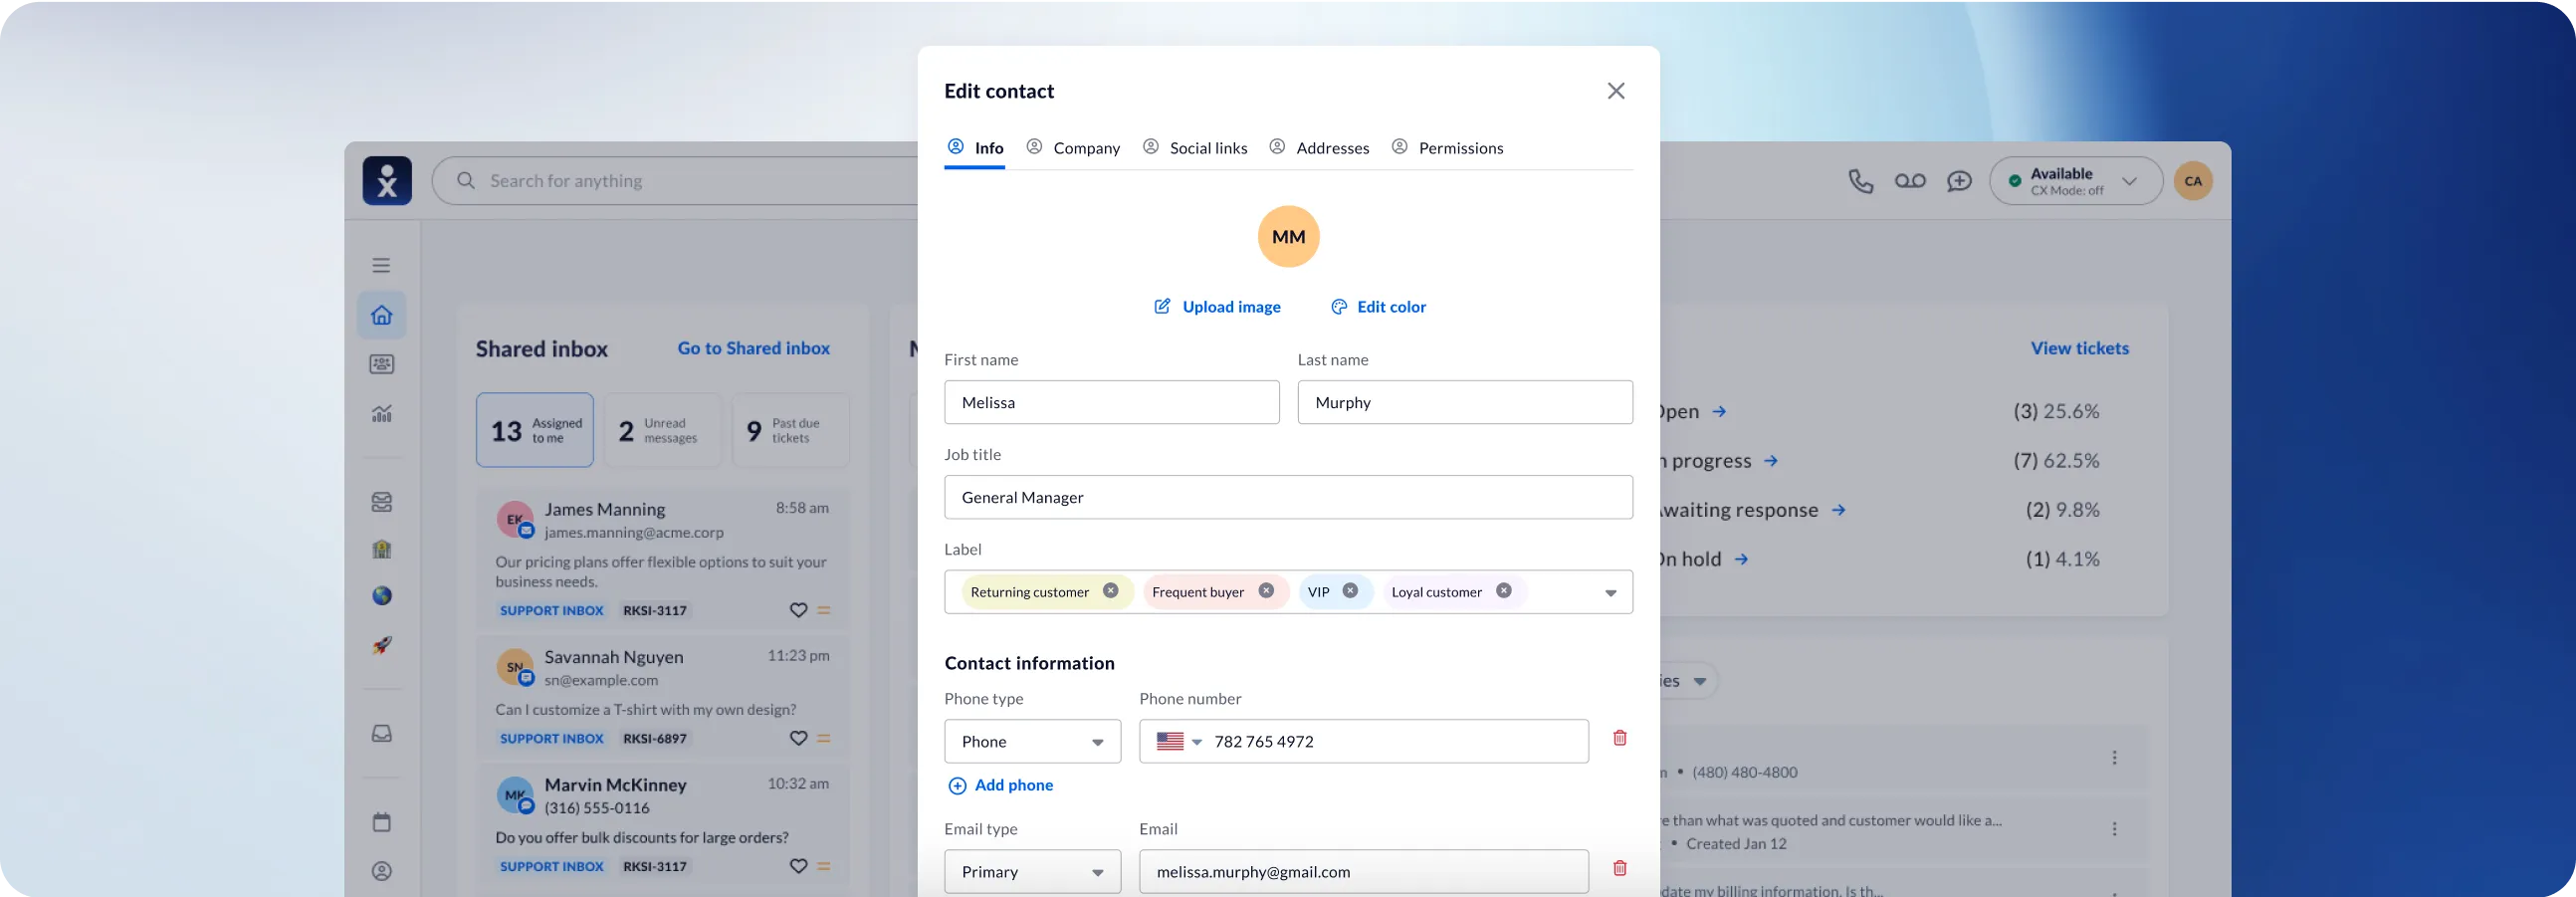Viewport: 2576px width, 897px height.
Task: Select the 13 Assigned to me card
Action: tap(535, 430)
